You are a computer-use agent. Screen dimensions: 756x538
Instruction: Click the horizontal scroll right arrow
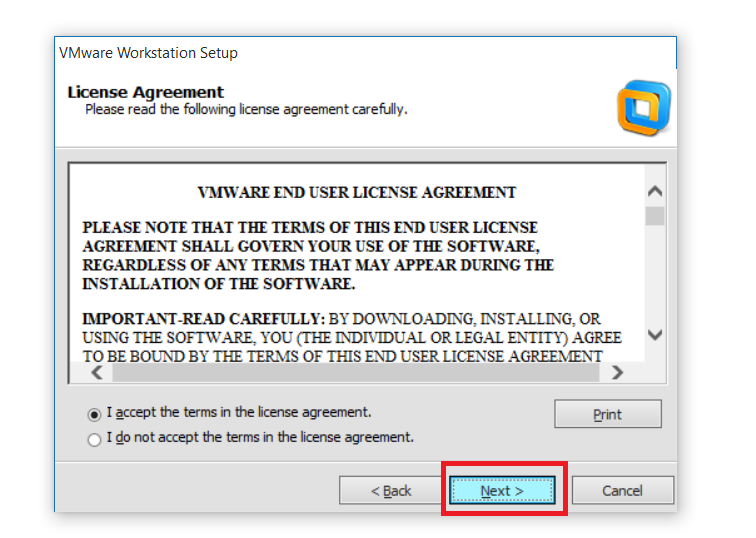point(617,372)
